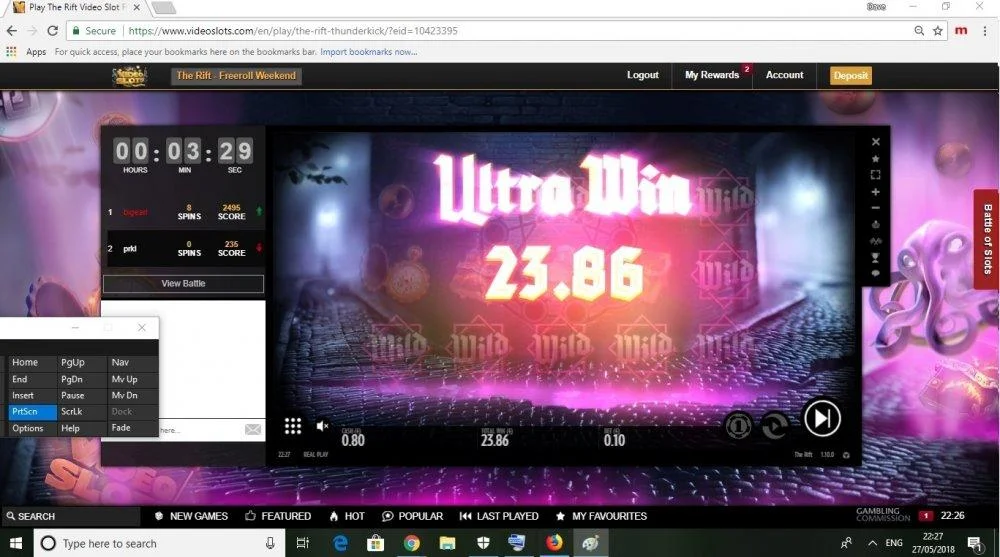The height and width of the screenshot is (557, 1000).
Task: Click the Videoslots logo
Action: [x=129, y=77]
